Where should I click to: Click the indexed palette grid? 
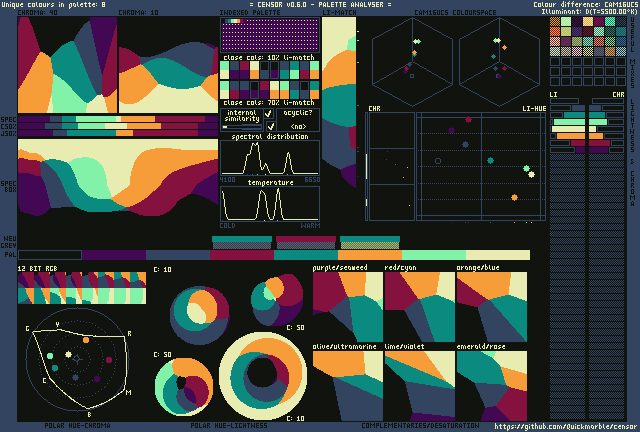pos(269,36)
